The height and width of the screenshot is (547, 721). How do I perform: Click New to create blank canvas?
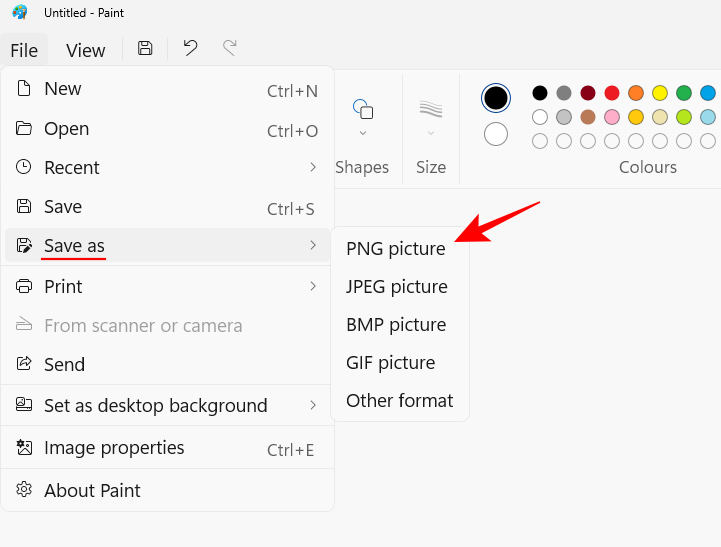pos(63,89)
